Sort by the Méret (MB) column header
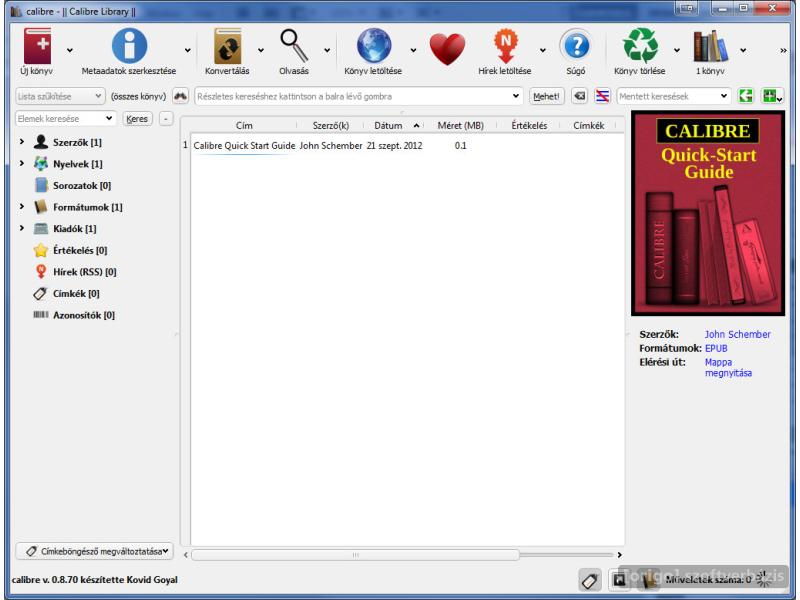Image resolution: width=800 pixels, height=600 pixels. tap(460, 125)
